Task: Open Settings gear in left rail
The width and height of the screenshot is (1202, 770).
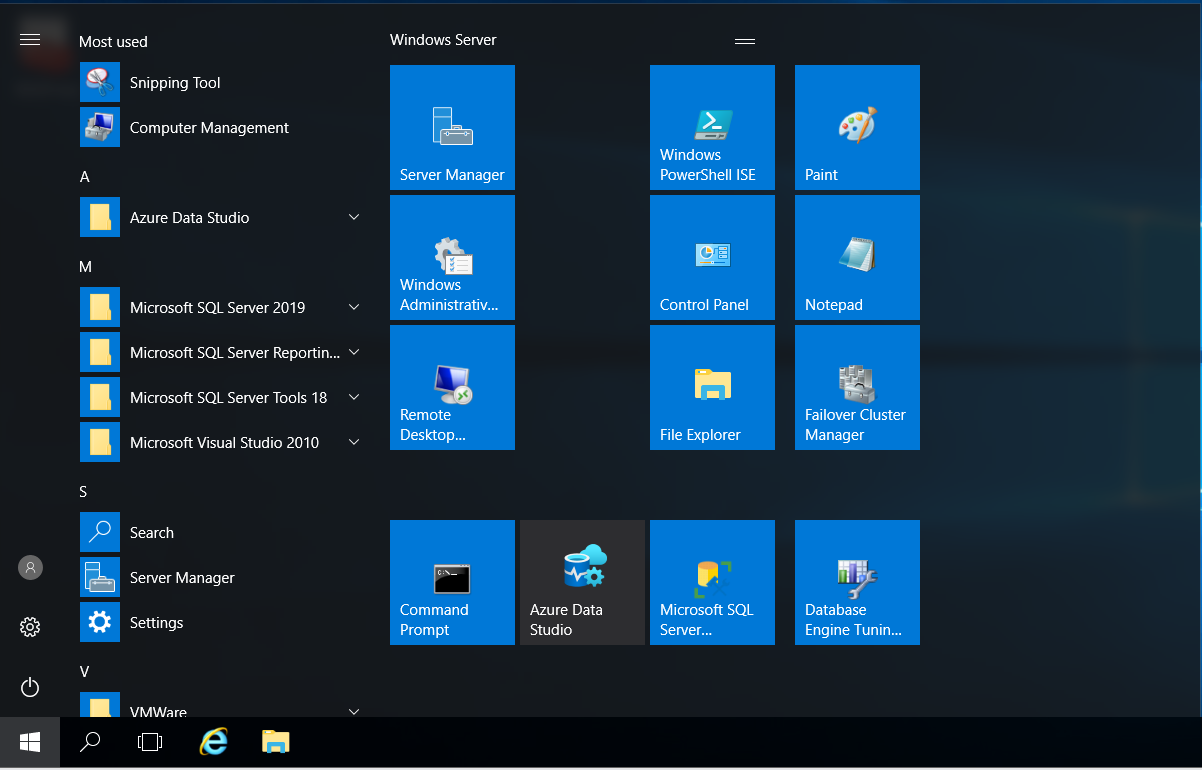Action: (30, 627)
